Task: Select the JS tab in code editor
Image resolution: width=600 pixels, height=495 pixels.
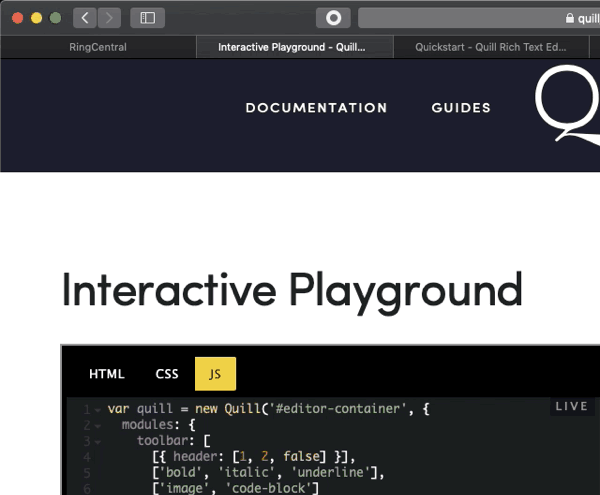Action: tap(215, 374)
